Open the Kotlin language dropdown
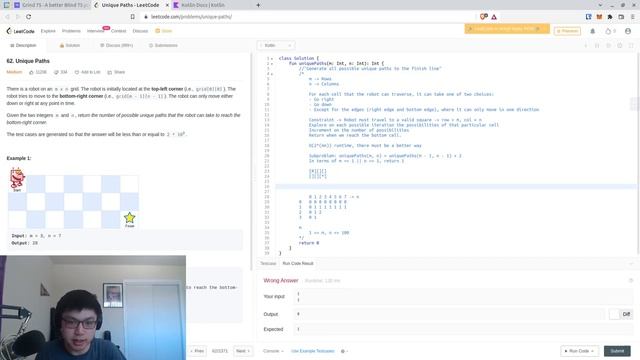The width and height of the screenshot is (640, 360). pyautogui.click(x=276, y=45)
